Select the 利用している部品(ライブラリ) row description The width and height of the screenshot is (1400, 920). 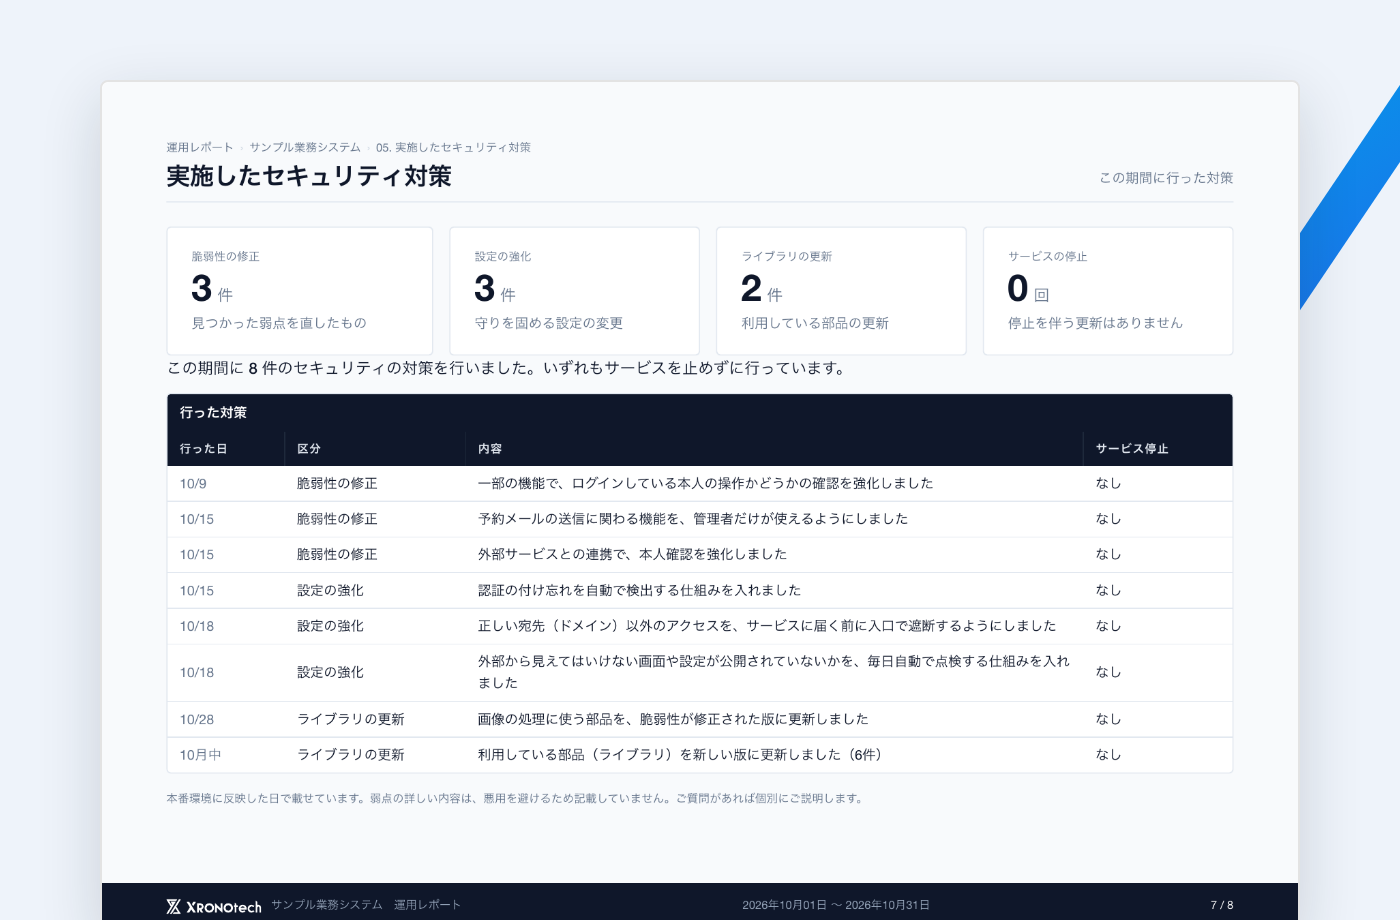coord(680,755)
